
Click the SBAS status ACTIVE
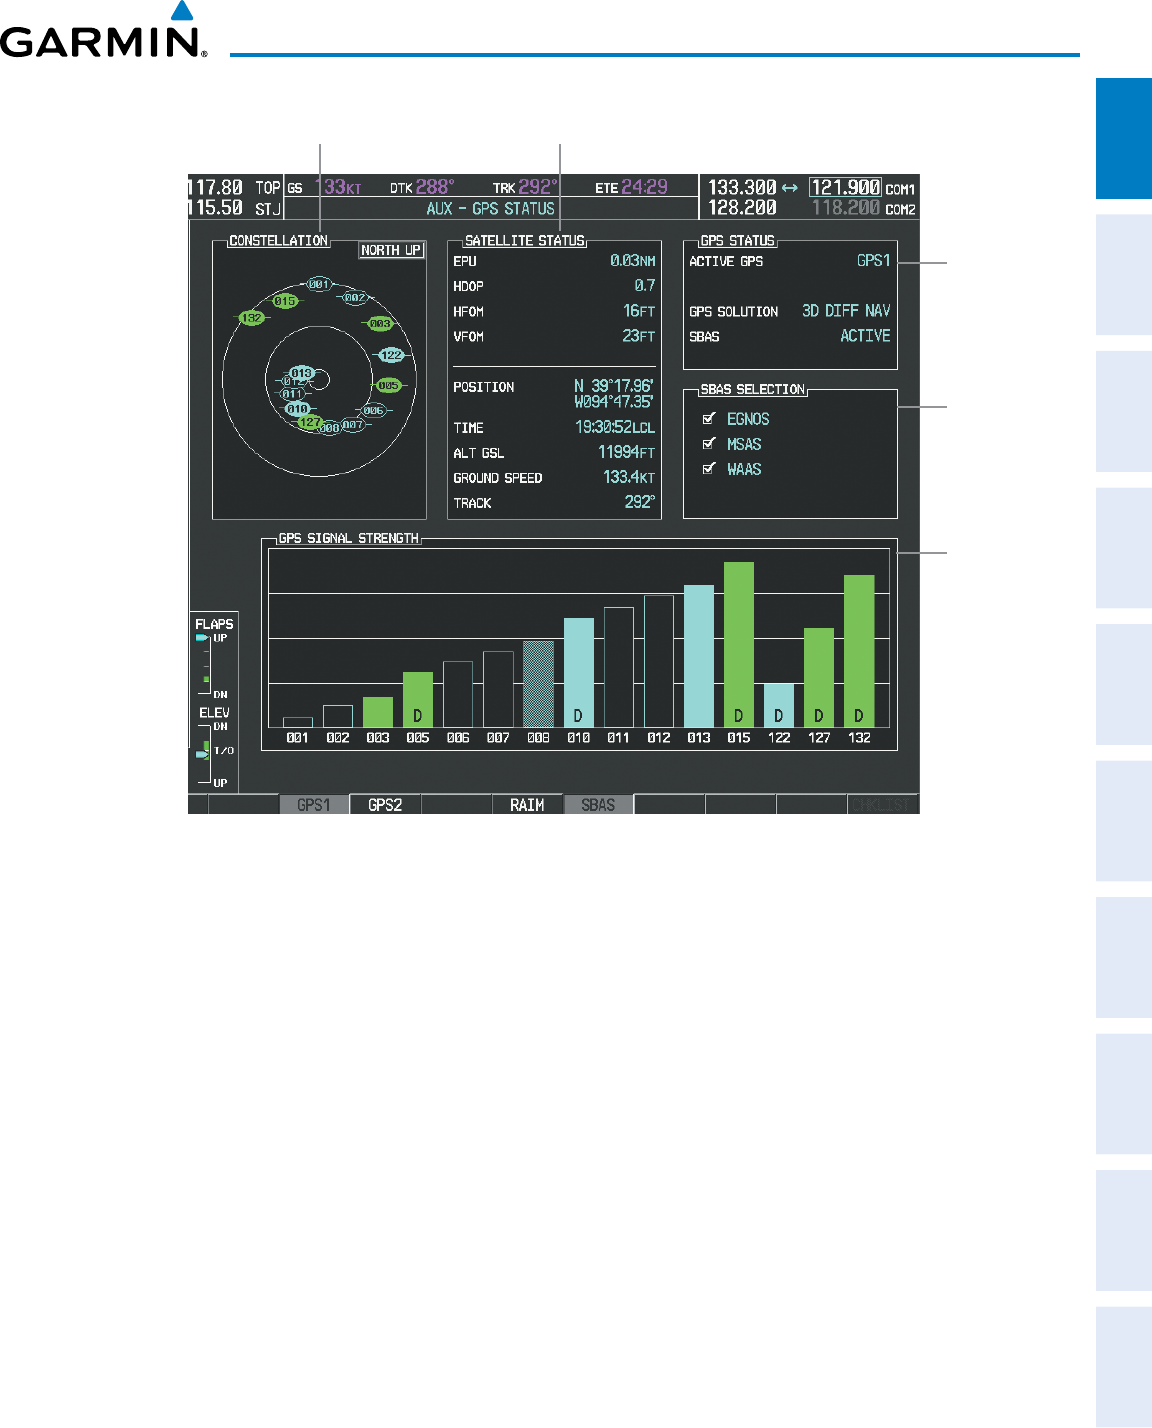coord(865,336)
